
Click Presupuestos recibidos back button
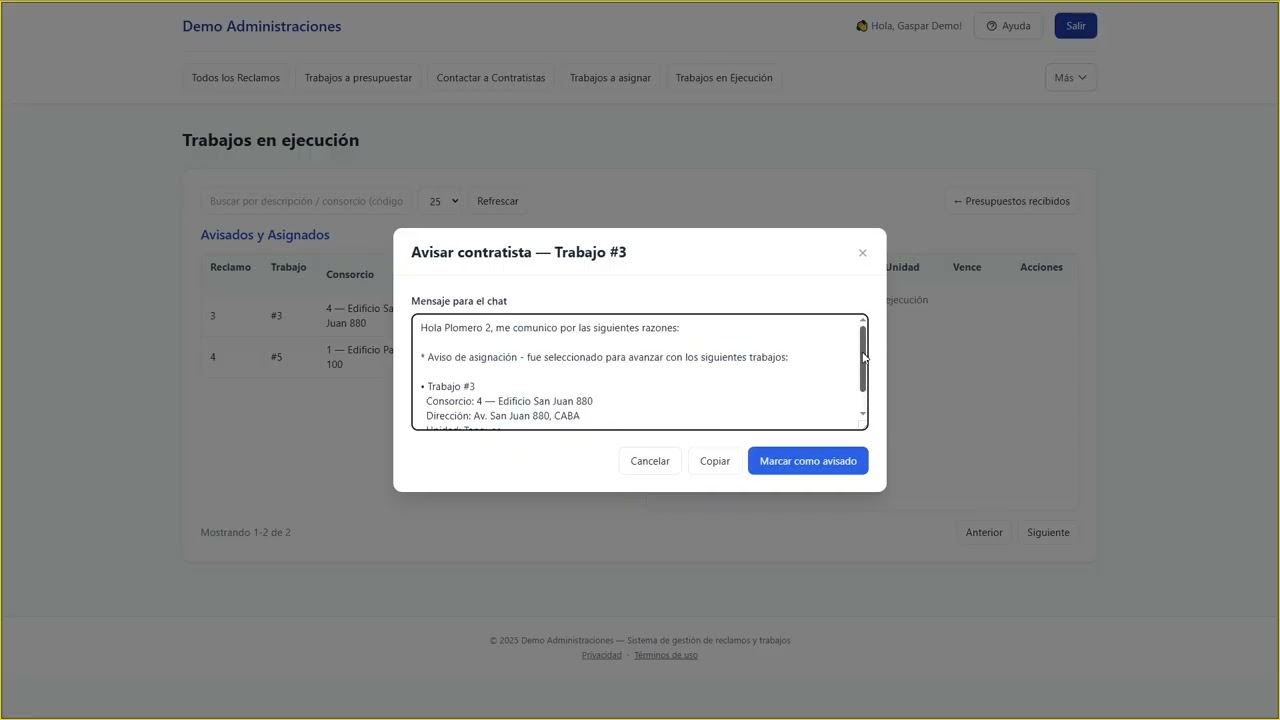[1012, 201]
